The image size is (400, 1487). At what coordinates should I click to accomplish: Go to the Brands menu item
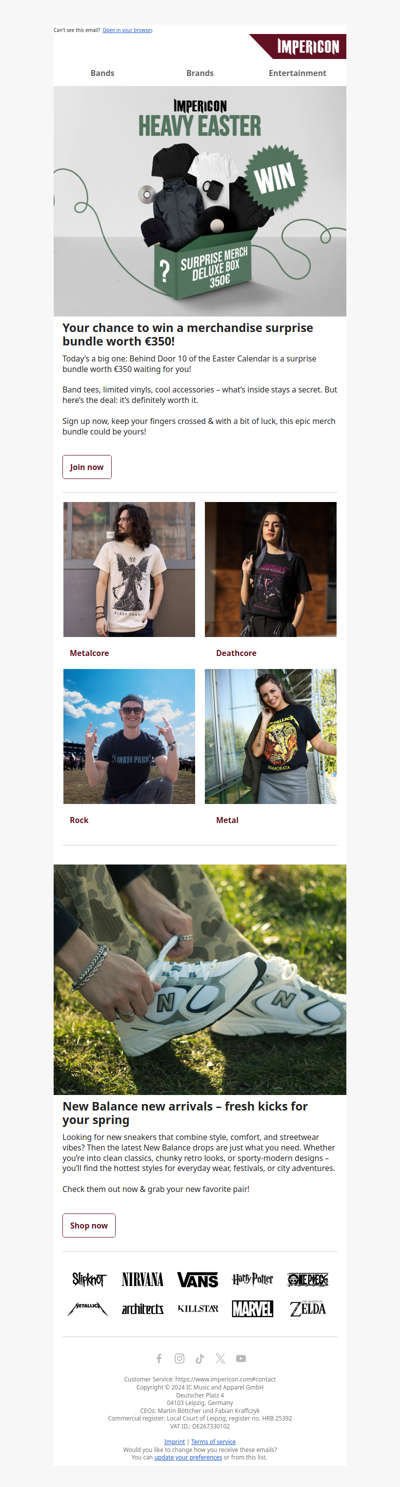tap(200, 73)
